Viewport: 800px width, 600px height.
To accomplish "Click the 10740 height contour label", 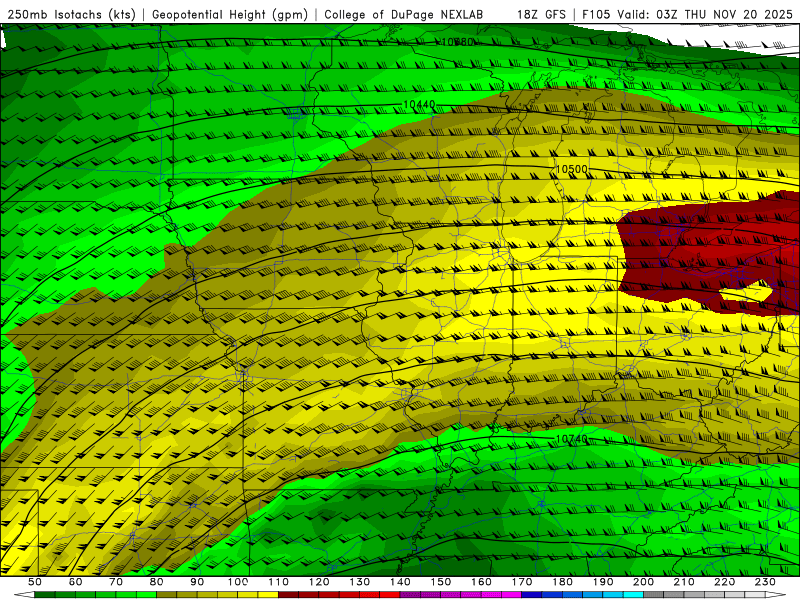I will click(571, 439).
